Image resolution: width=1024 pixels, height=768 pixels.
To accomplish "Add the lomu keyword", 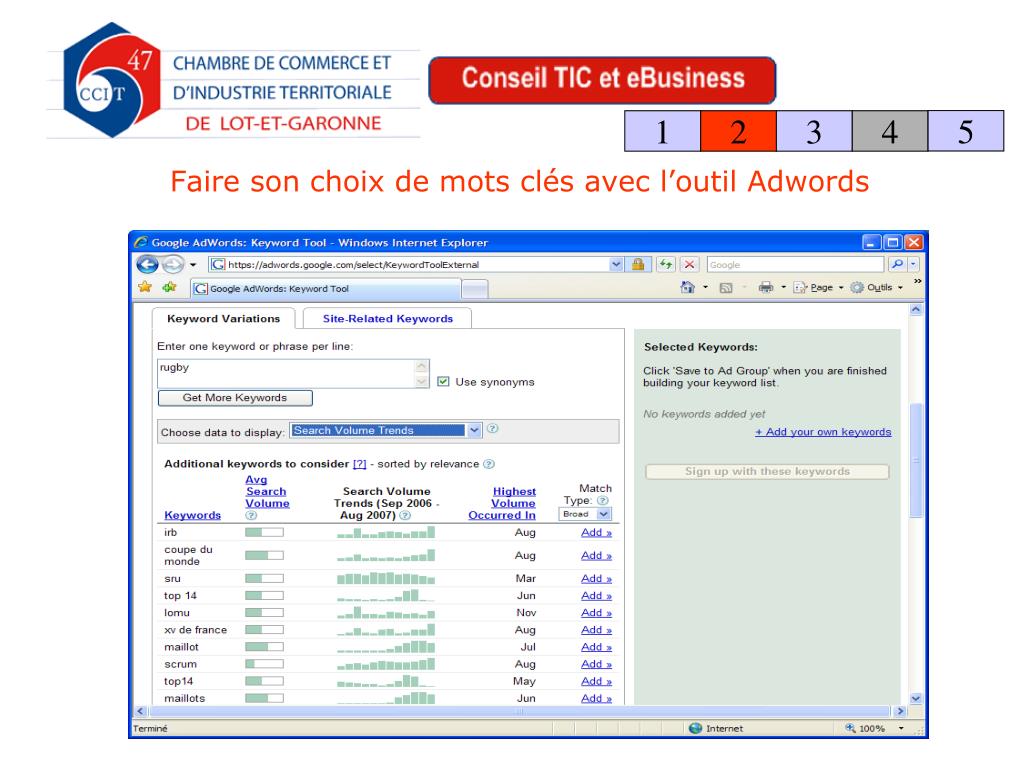I will 596,613.
